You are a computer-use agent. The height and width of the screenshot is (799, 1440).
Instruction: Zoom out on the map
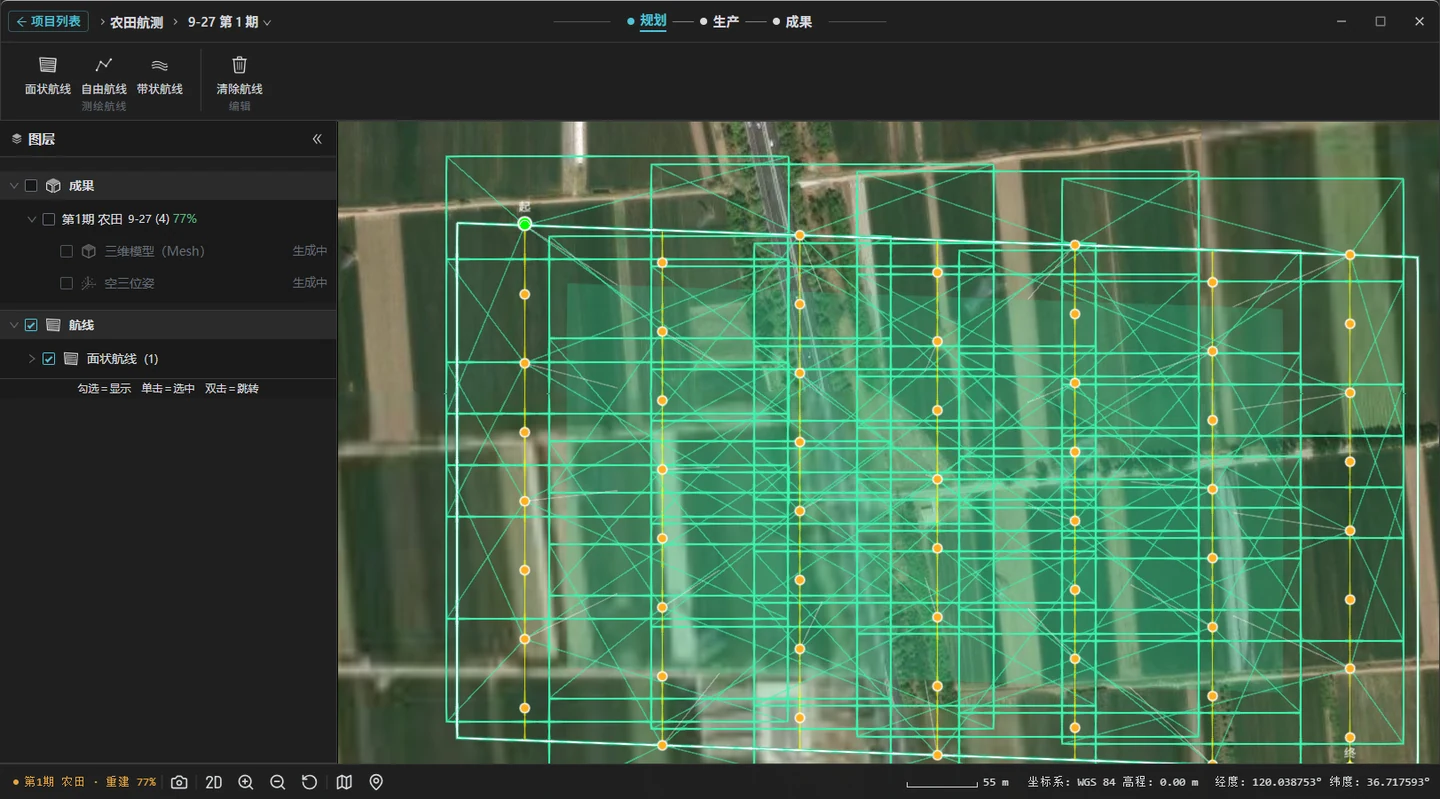pos(278,782)
